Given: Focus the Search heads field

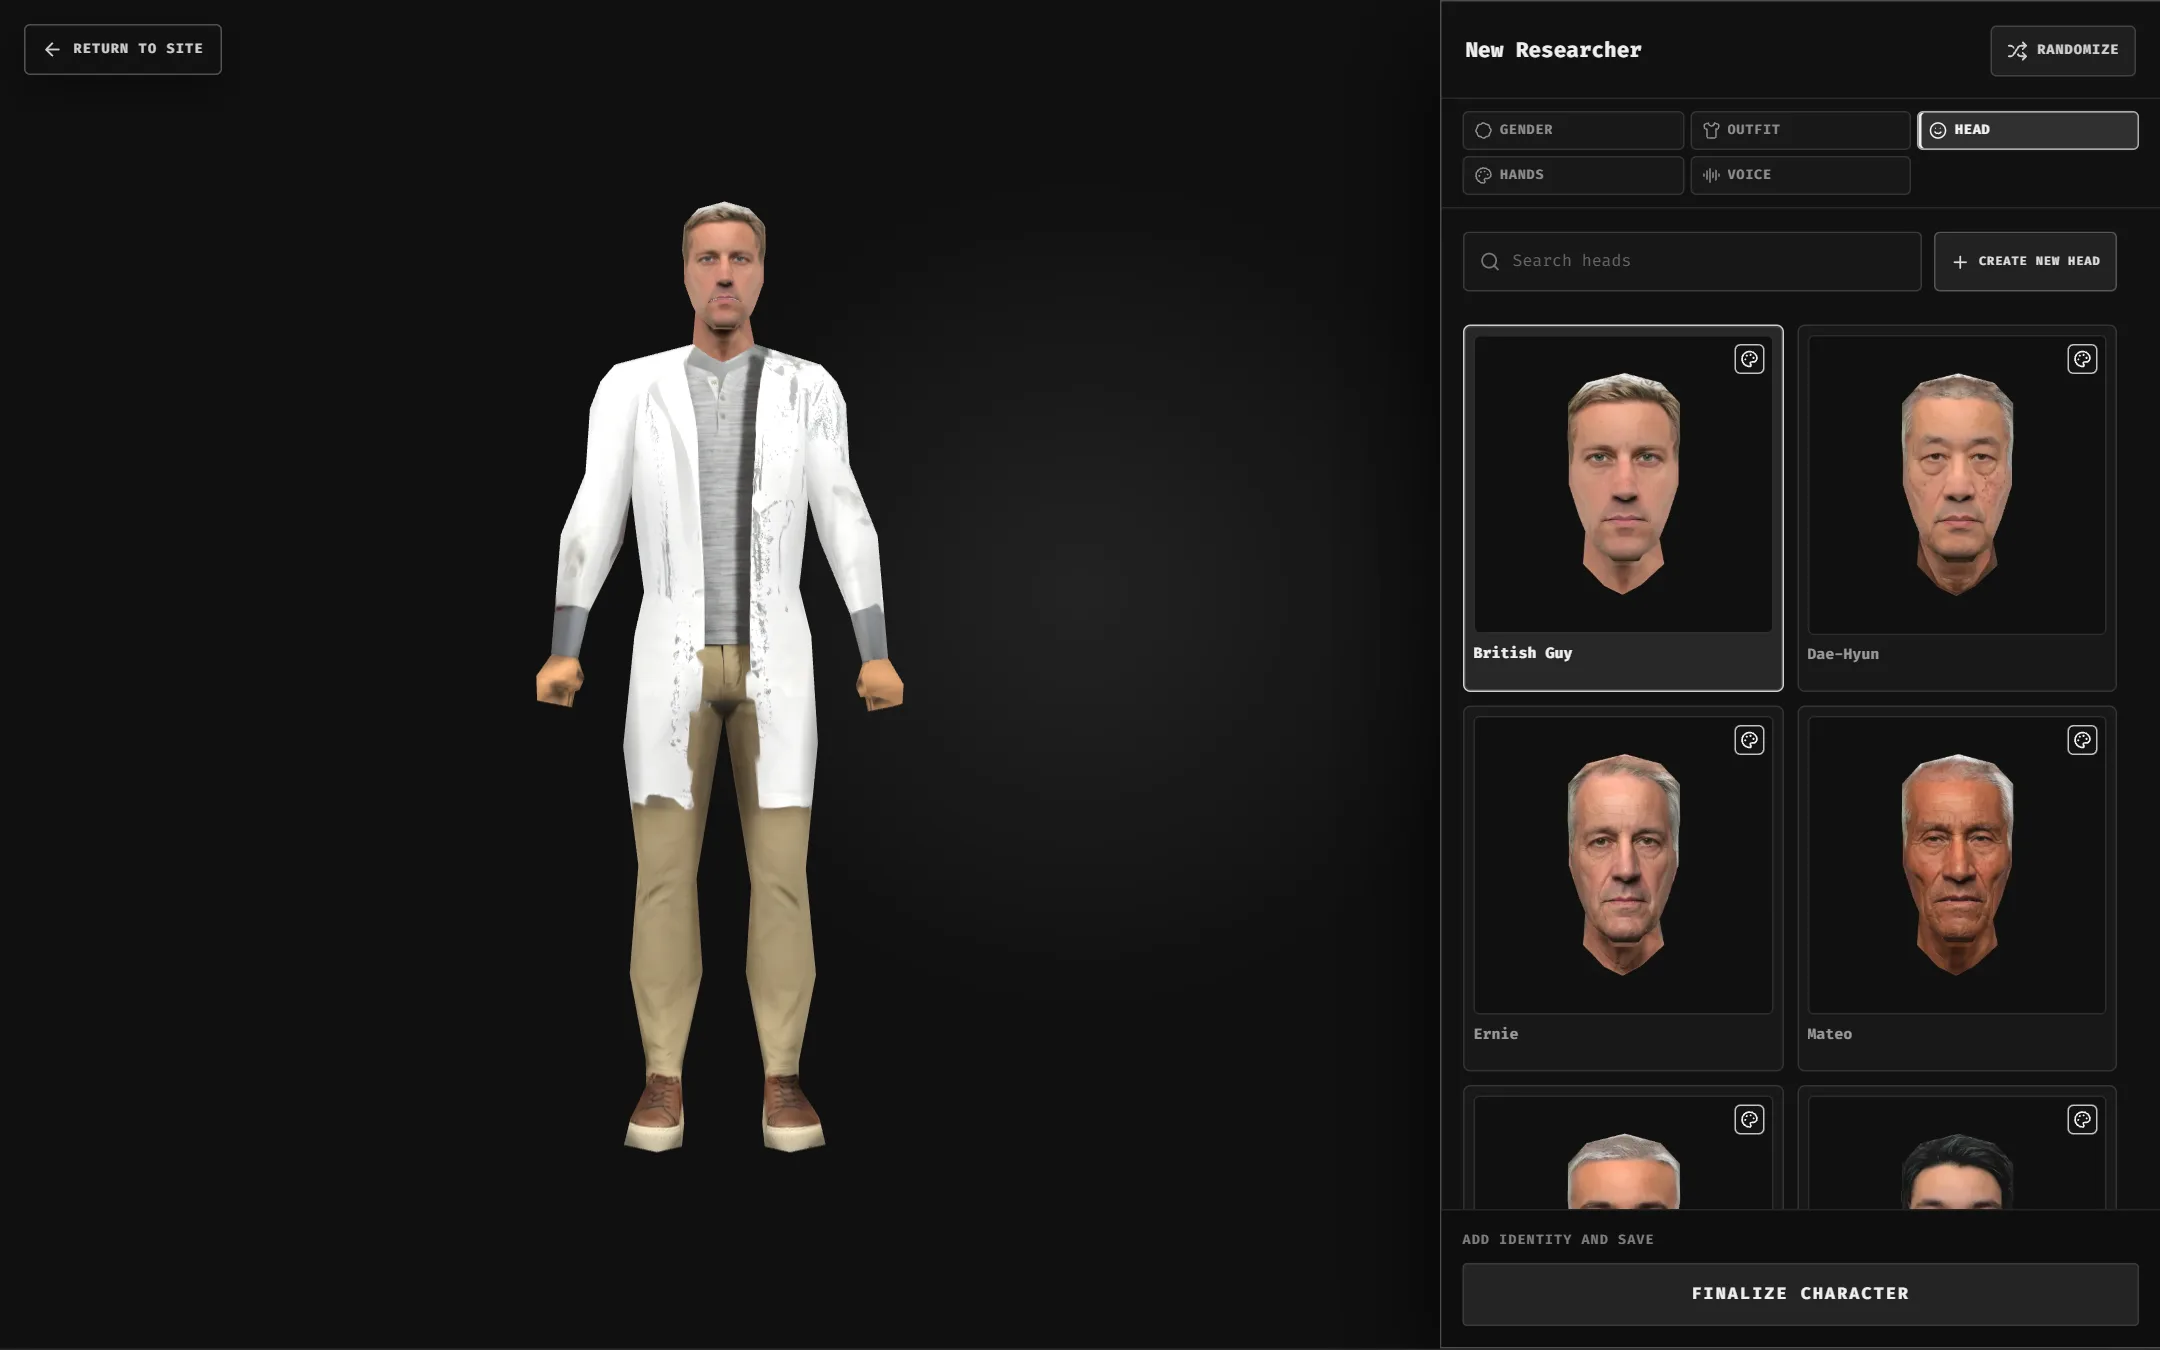Looking at the screenshot, I should pyautogui.click(x=1692, y=261).
